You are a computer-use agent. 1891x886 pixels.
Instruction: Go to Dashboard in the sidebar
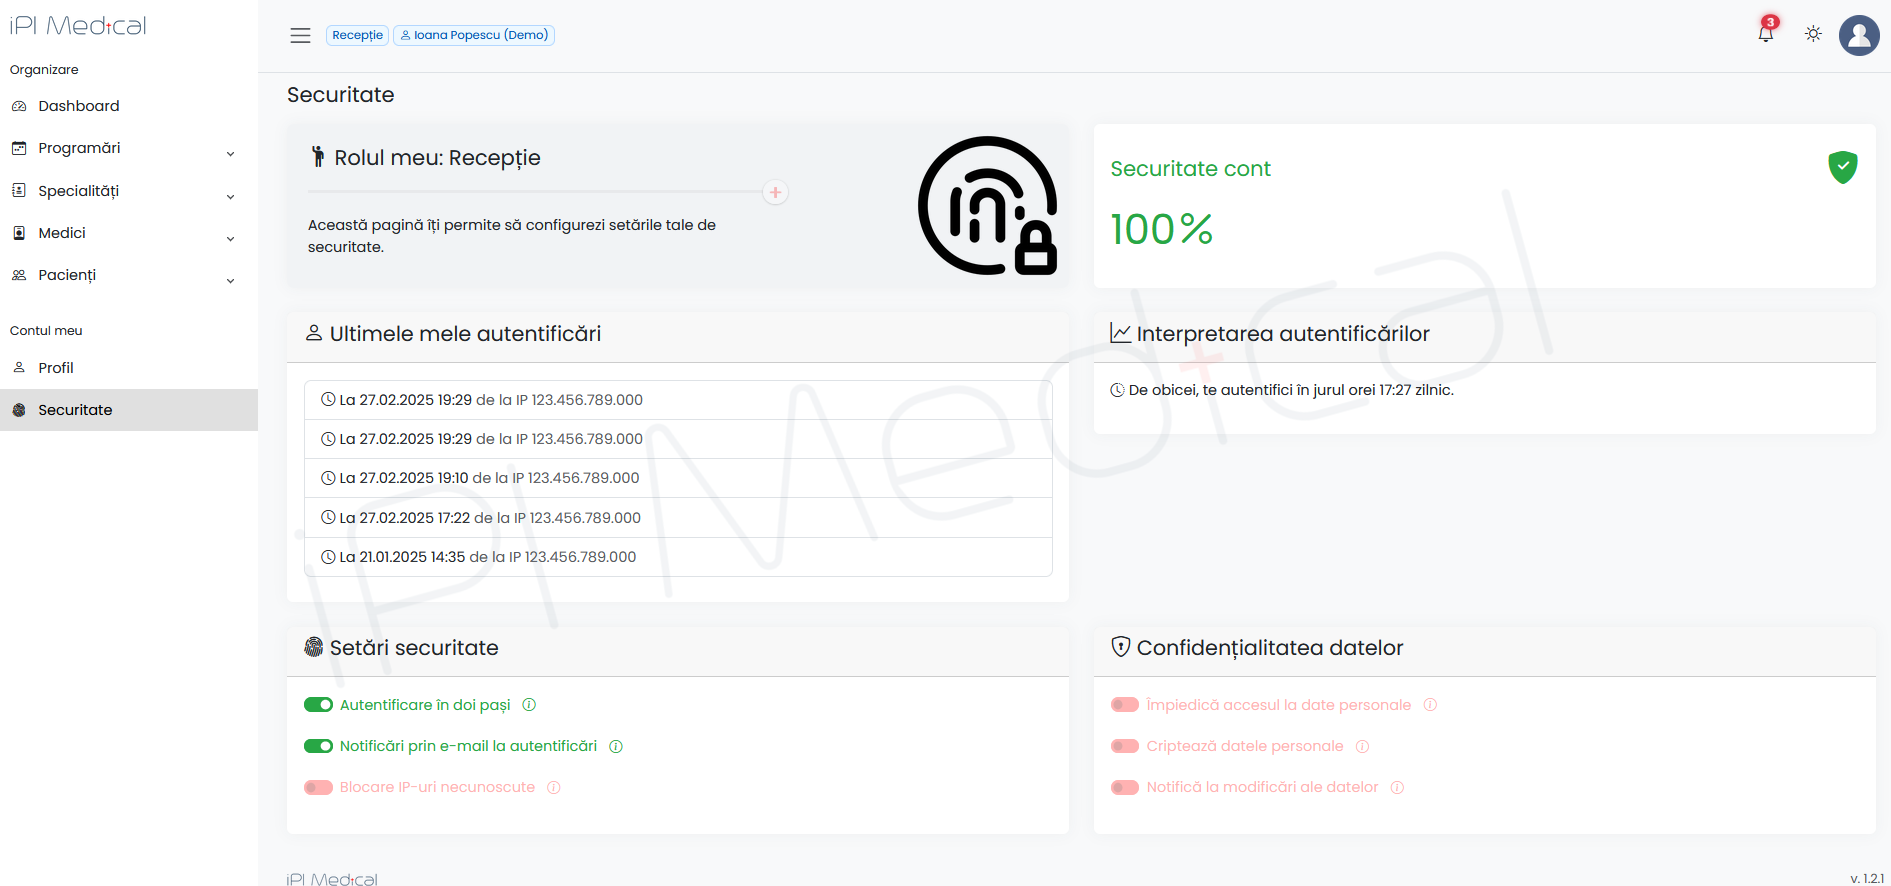click(x=78, y=106)
